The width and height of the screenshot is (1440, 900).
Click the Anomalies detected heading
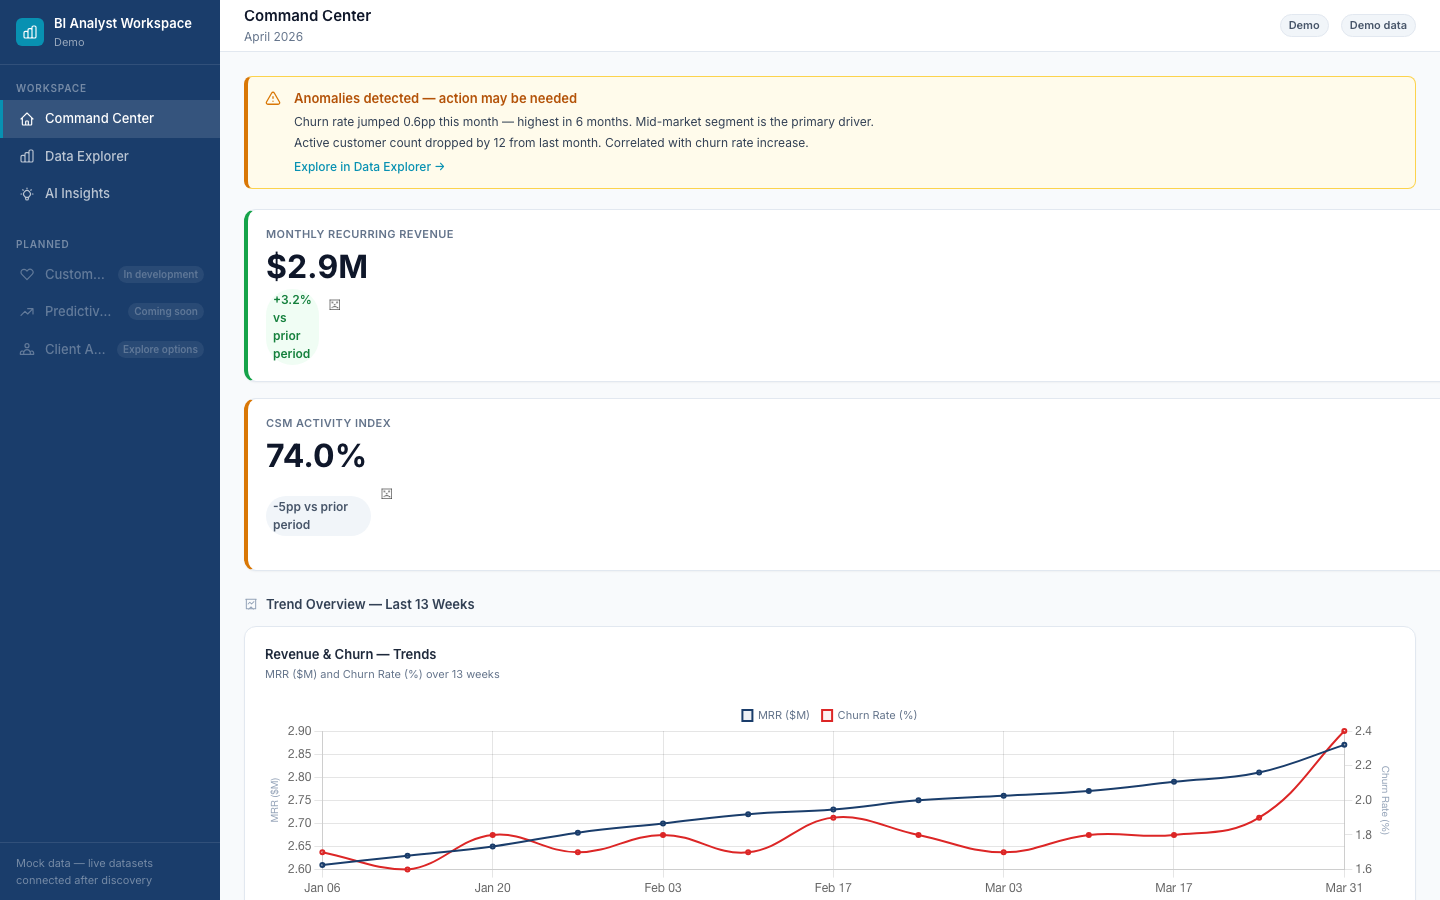pos(435,98)
